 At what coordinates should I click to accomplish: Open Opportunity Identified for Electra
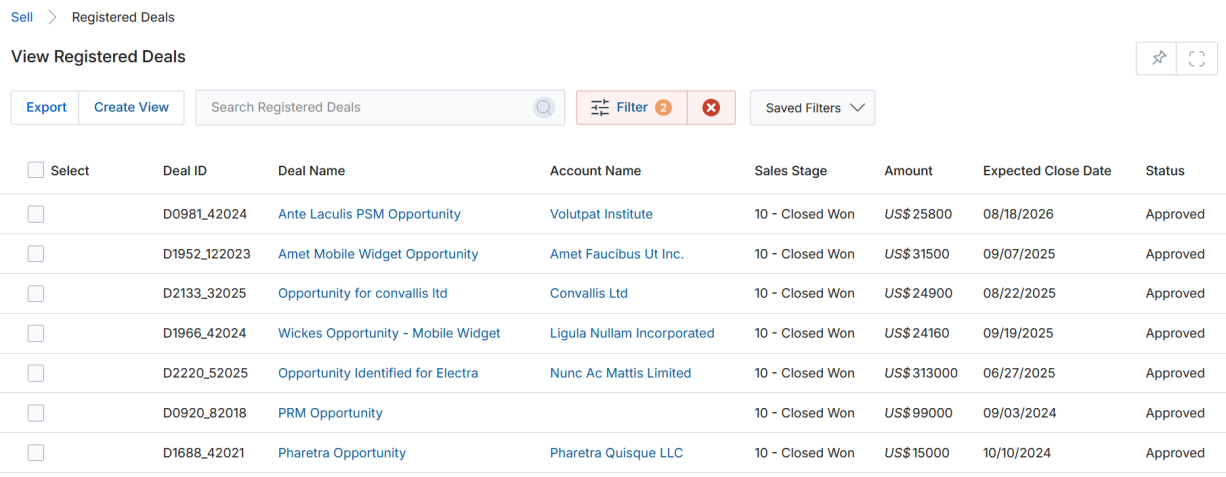[x=378, y=373]
